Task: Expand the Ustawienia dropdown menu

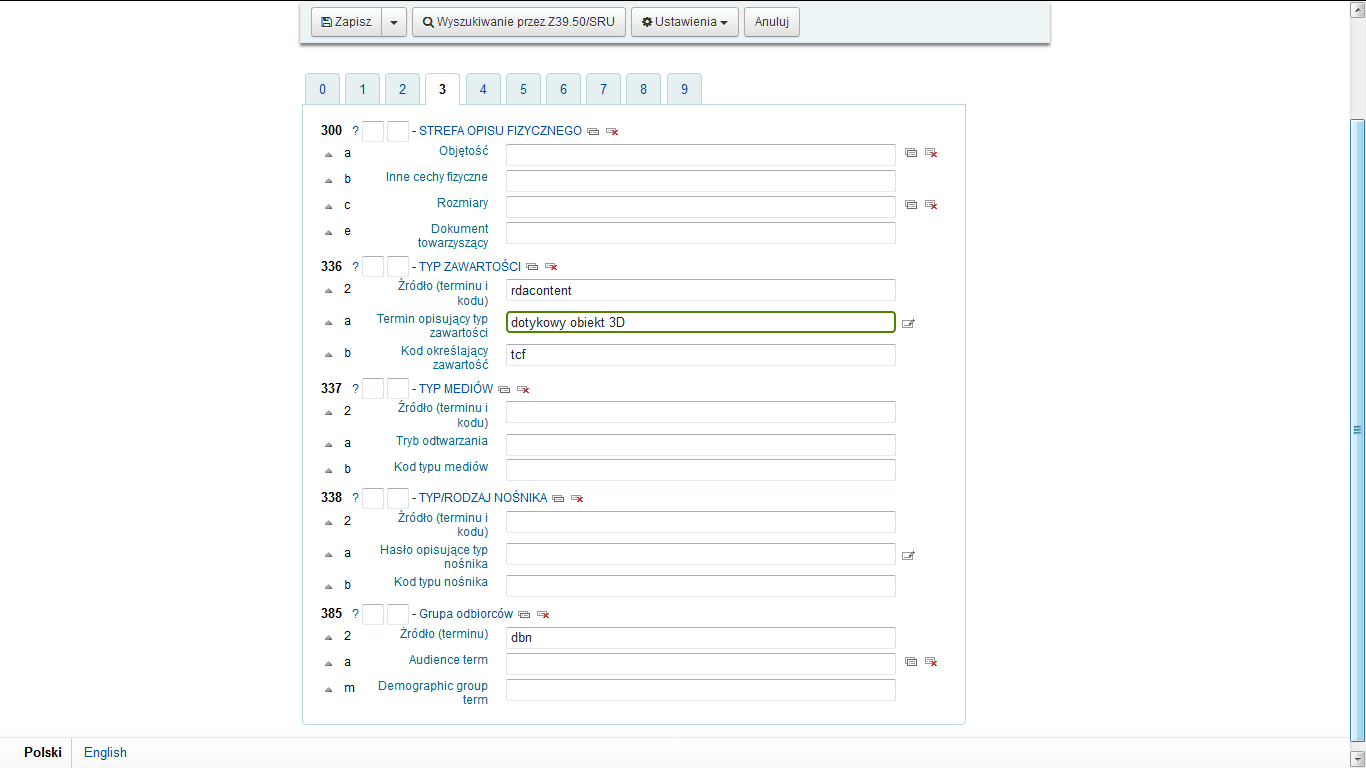Action: [684, 22]
